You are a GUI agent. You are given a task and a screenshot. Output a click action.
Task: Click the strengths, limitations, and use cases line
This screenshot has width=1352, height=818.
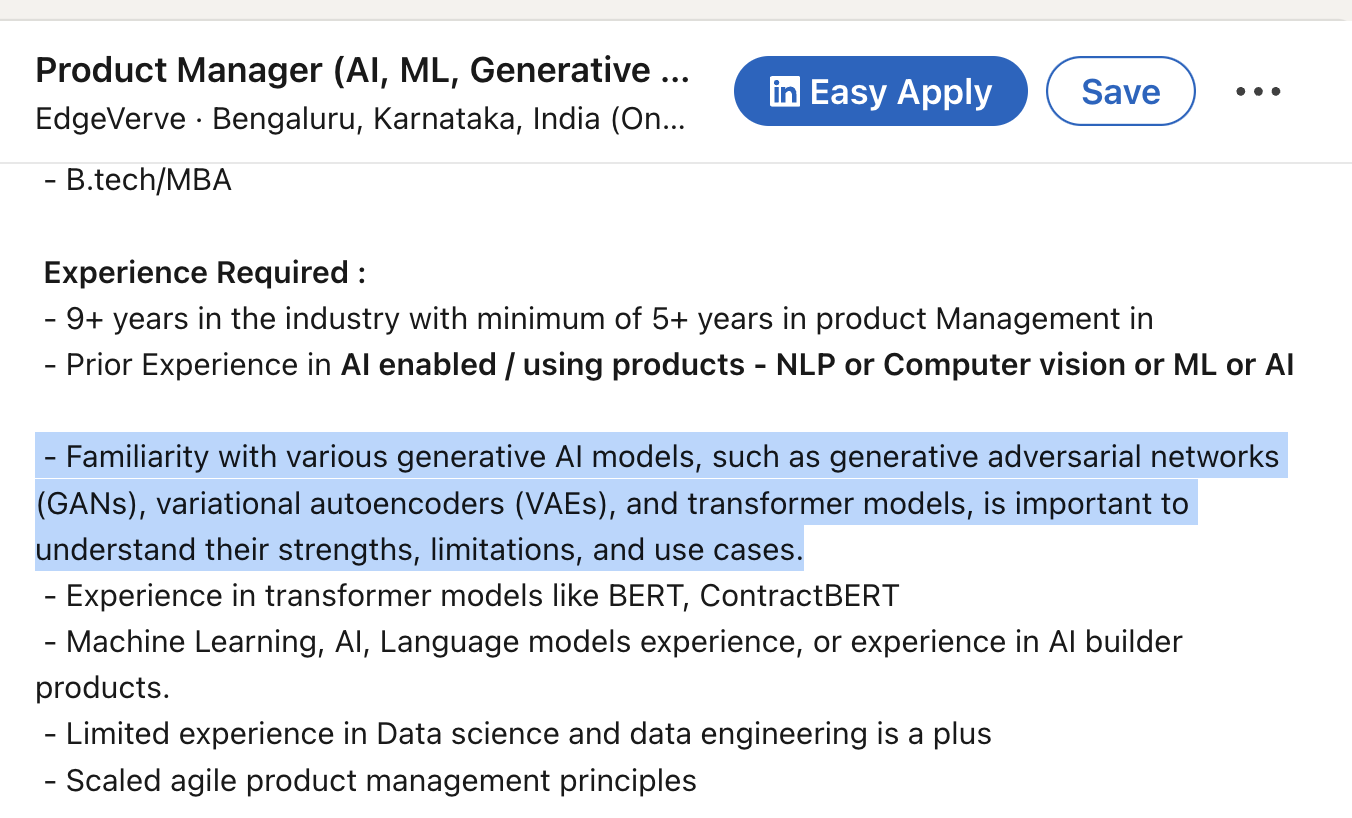pos(420,549)
